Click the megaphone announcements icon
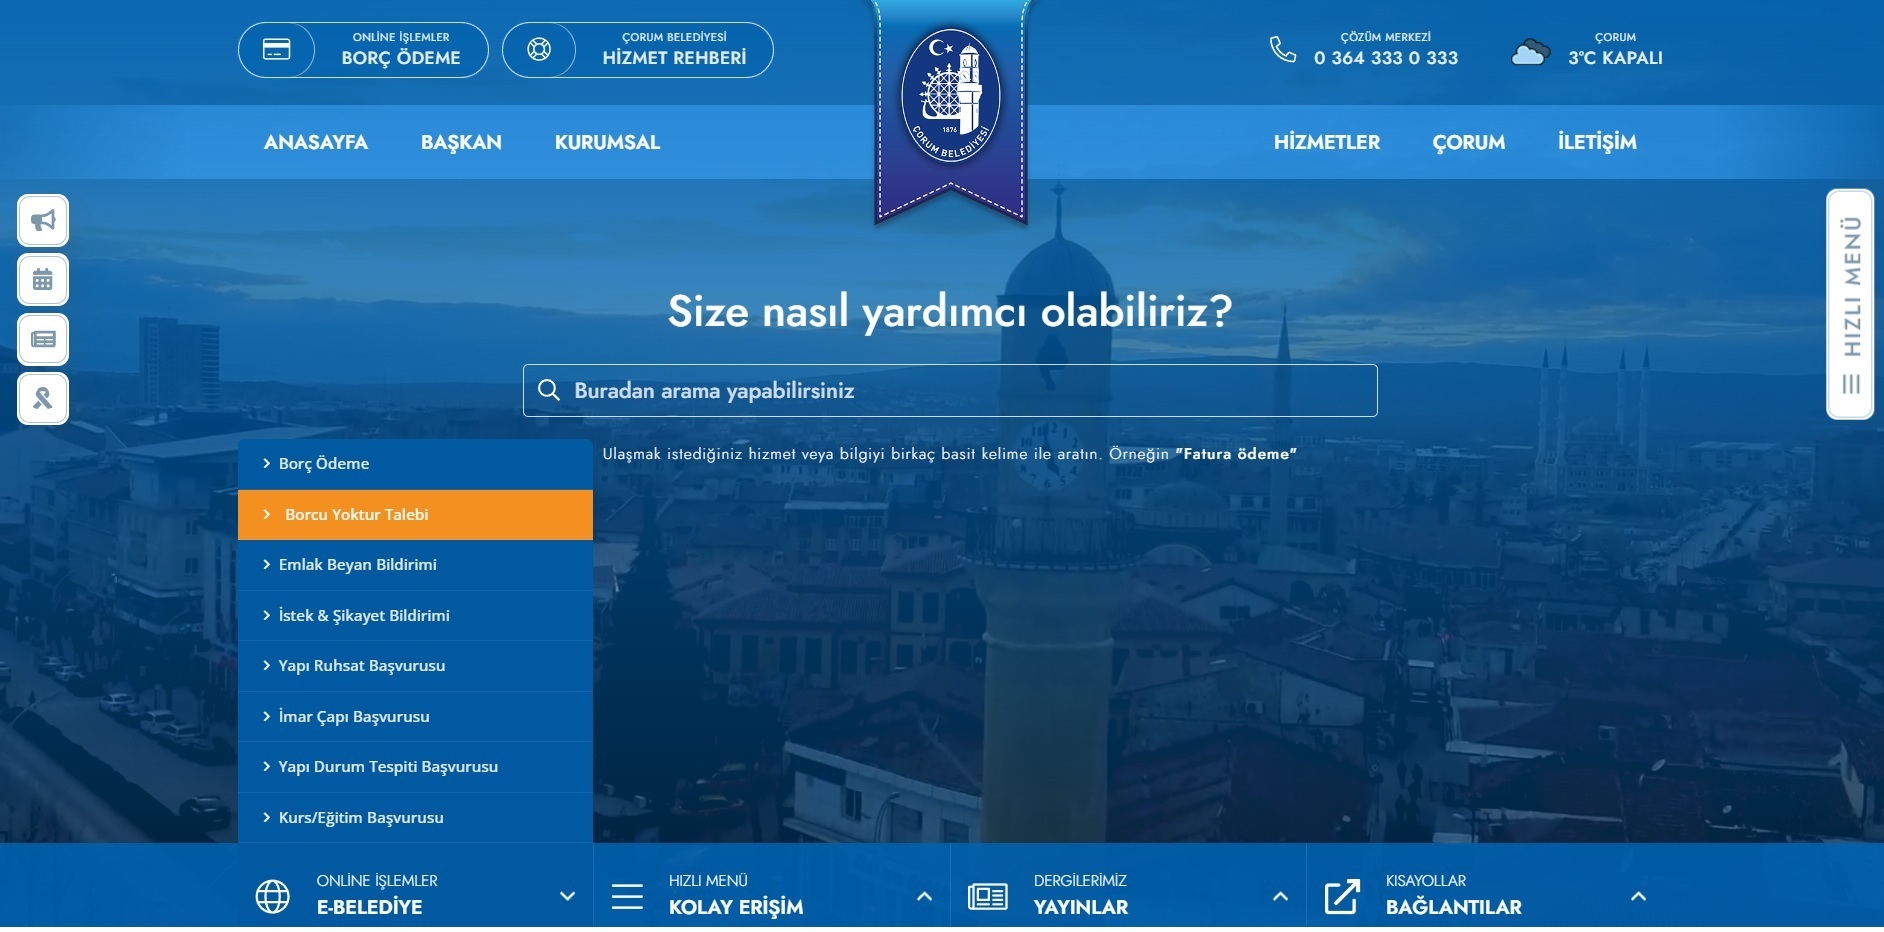 click(x=43, y=221)
